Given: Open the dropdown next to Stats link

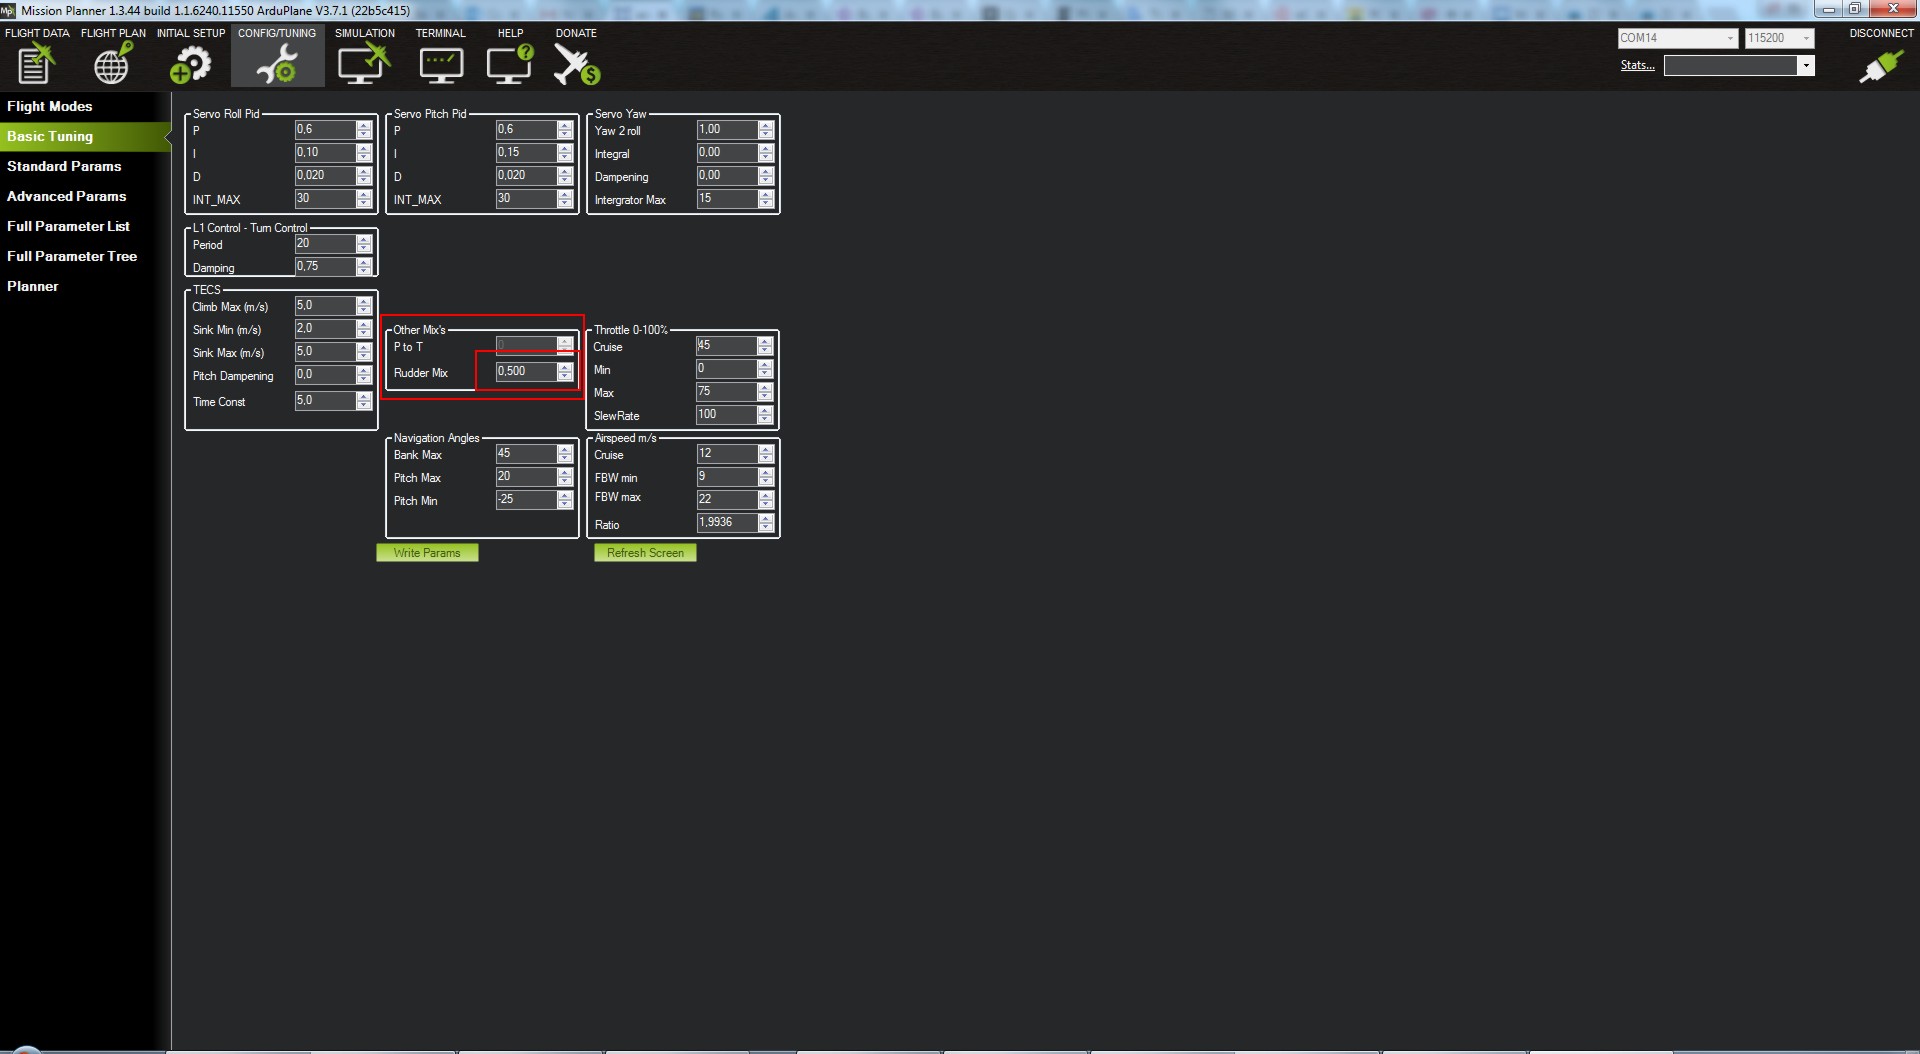Looking at the screenshot, I should click(x=1805, y=66).
